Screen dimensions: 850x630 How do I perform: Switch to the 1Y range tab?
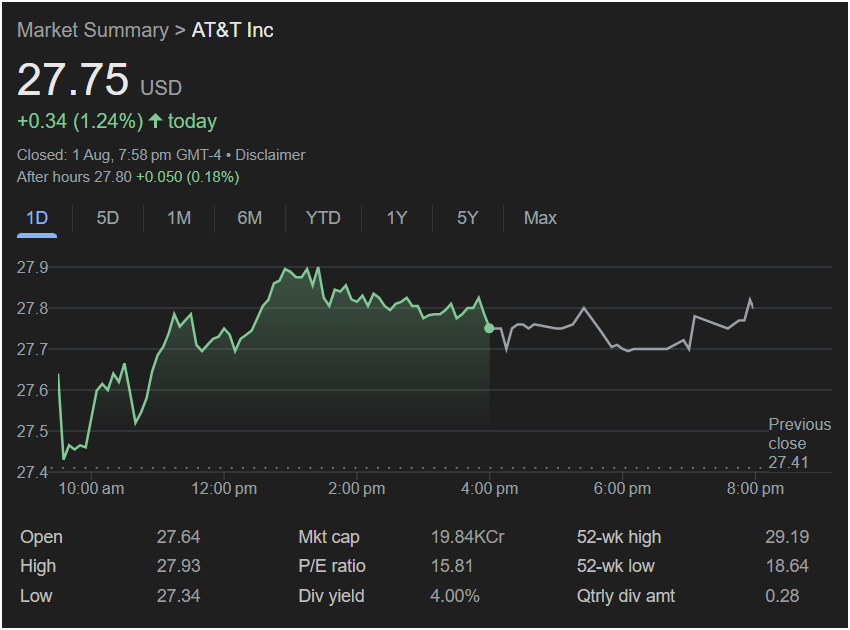click(x=397, y=218)
